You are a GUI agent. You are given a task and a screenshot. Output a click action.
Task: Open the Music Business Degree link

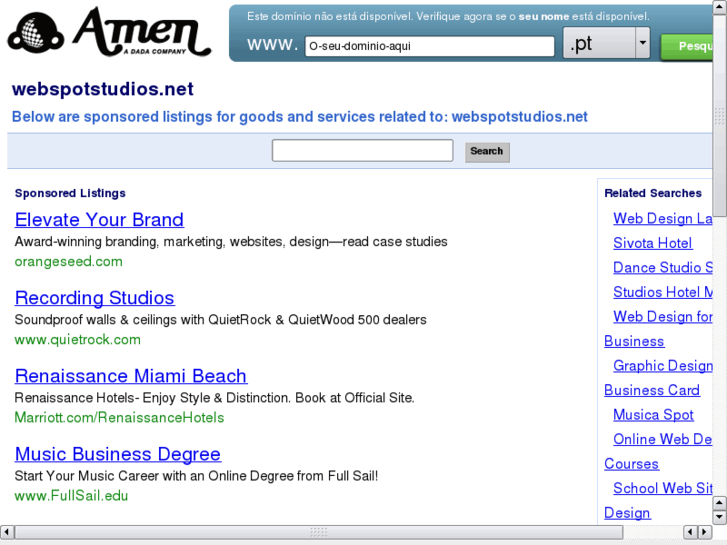(x=118, y=454)
